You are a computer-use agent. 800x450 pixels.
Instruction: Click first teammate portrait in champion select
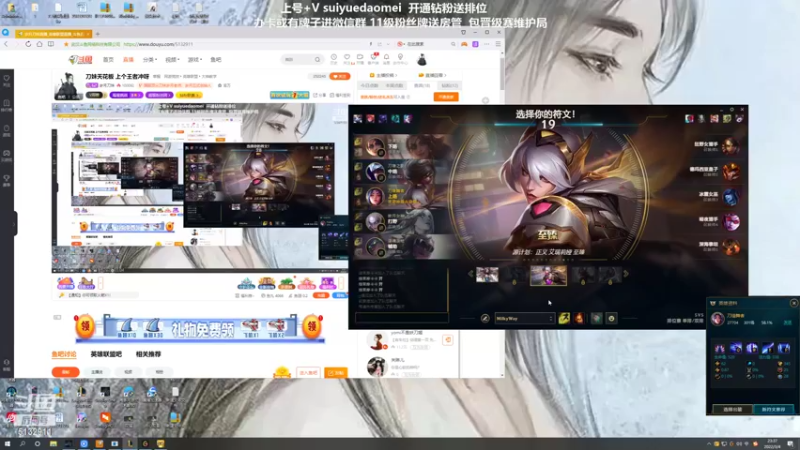375,146
